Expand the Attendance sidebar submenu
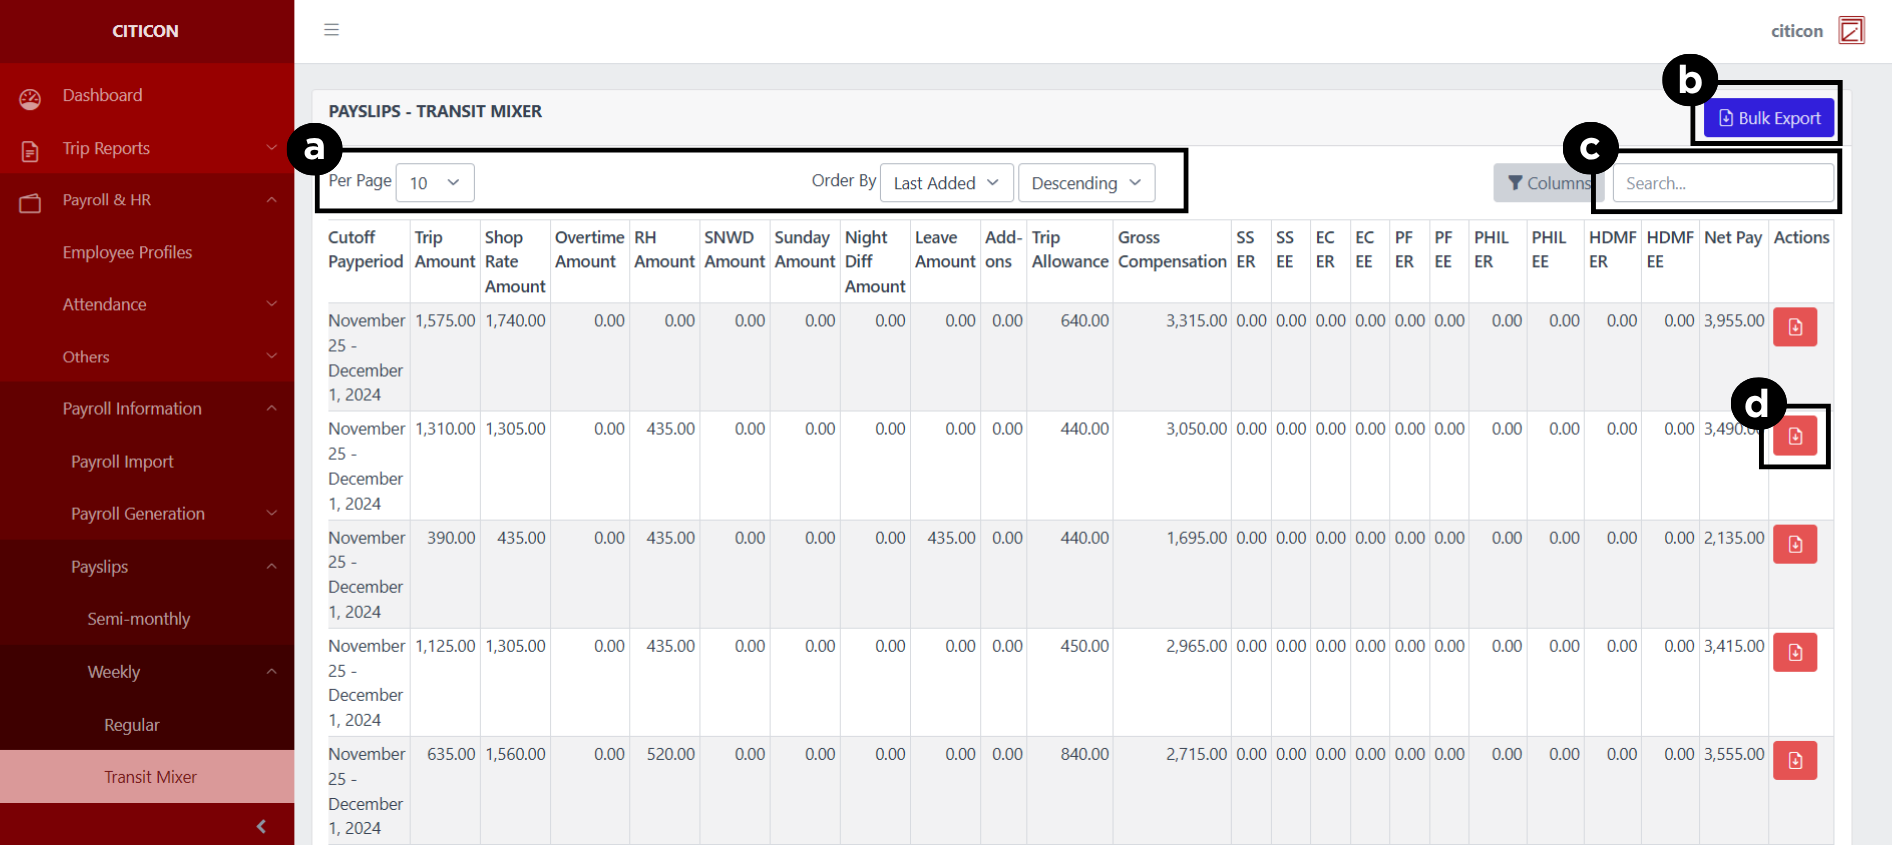 147,304
